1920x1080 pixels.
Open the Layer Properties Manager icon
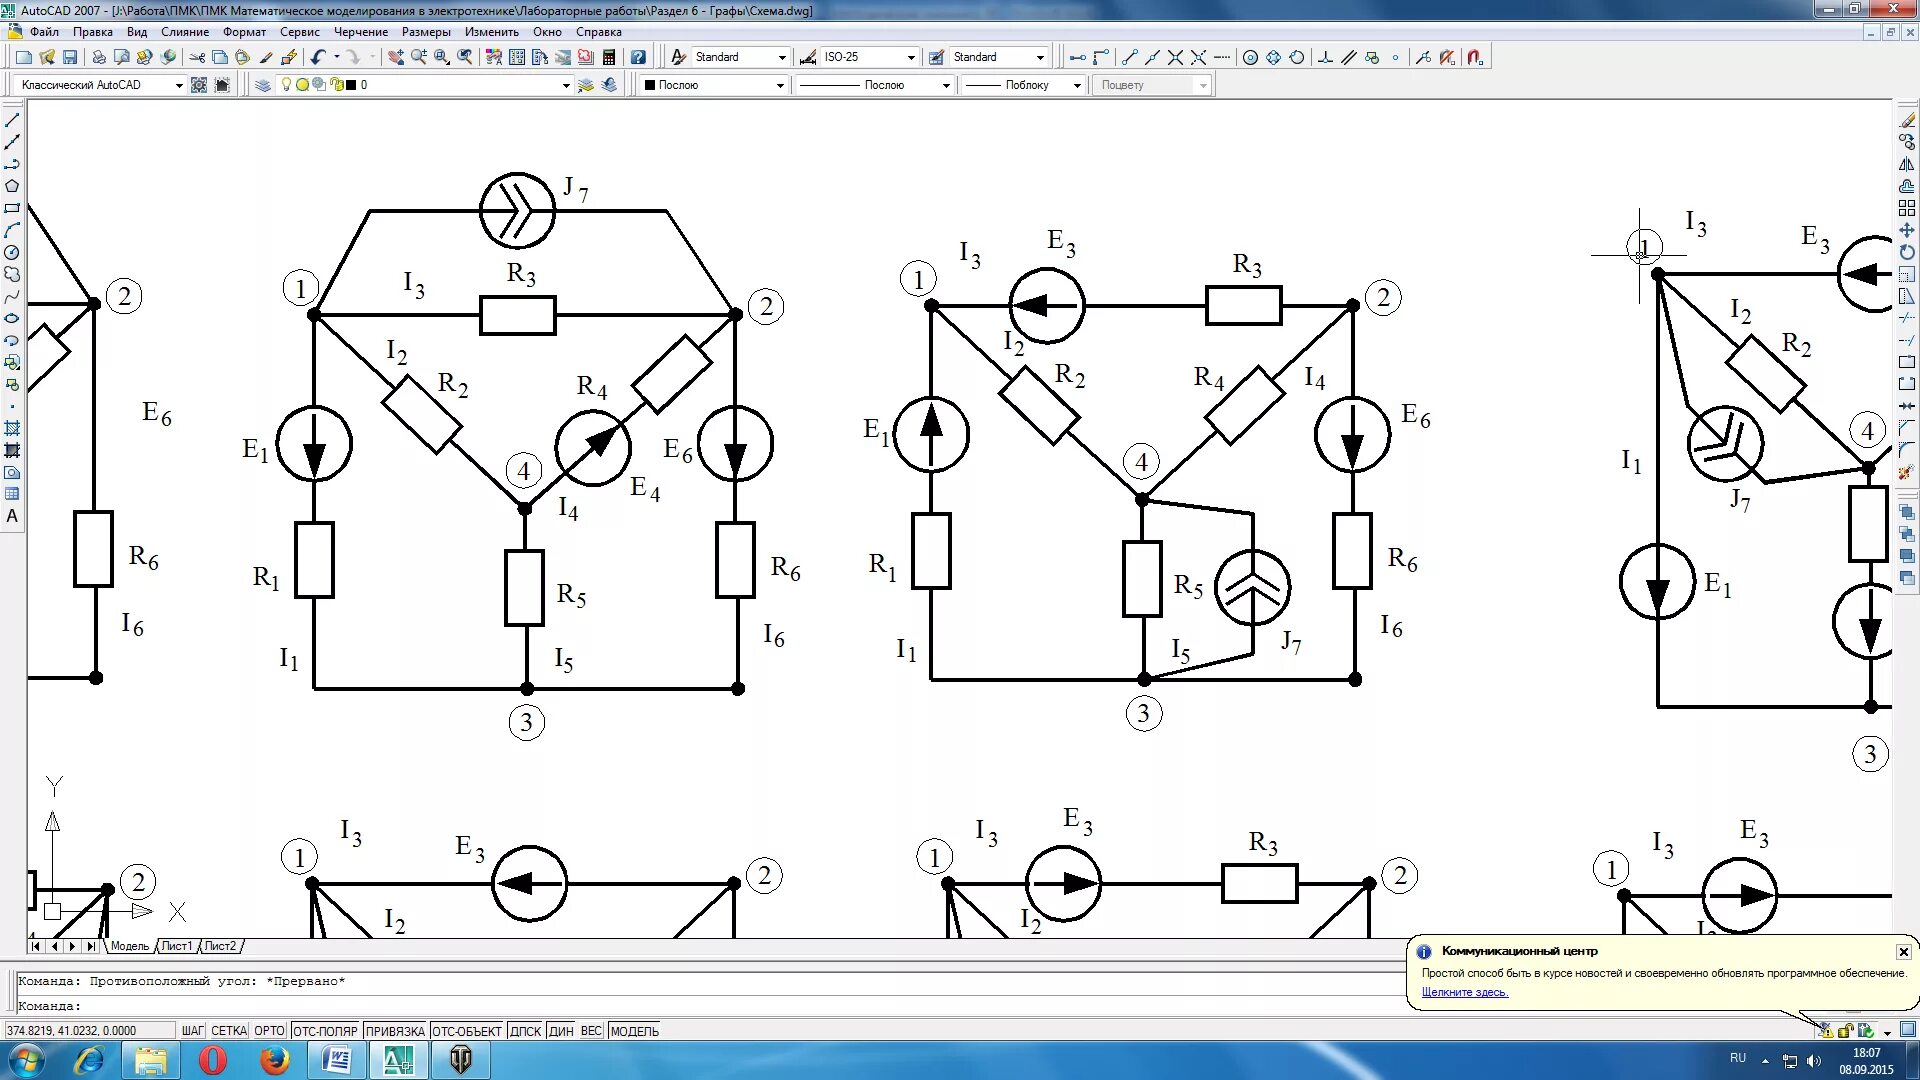click(x=263, y=85)
